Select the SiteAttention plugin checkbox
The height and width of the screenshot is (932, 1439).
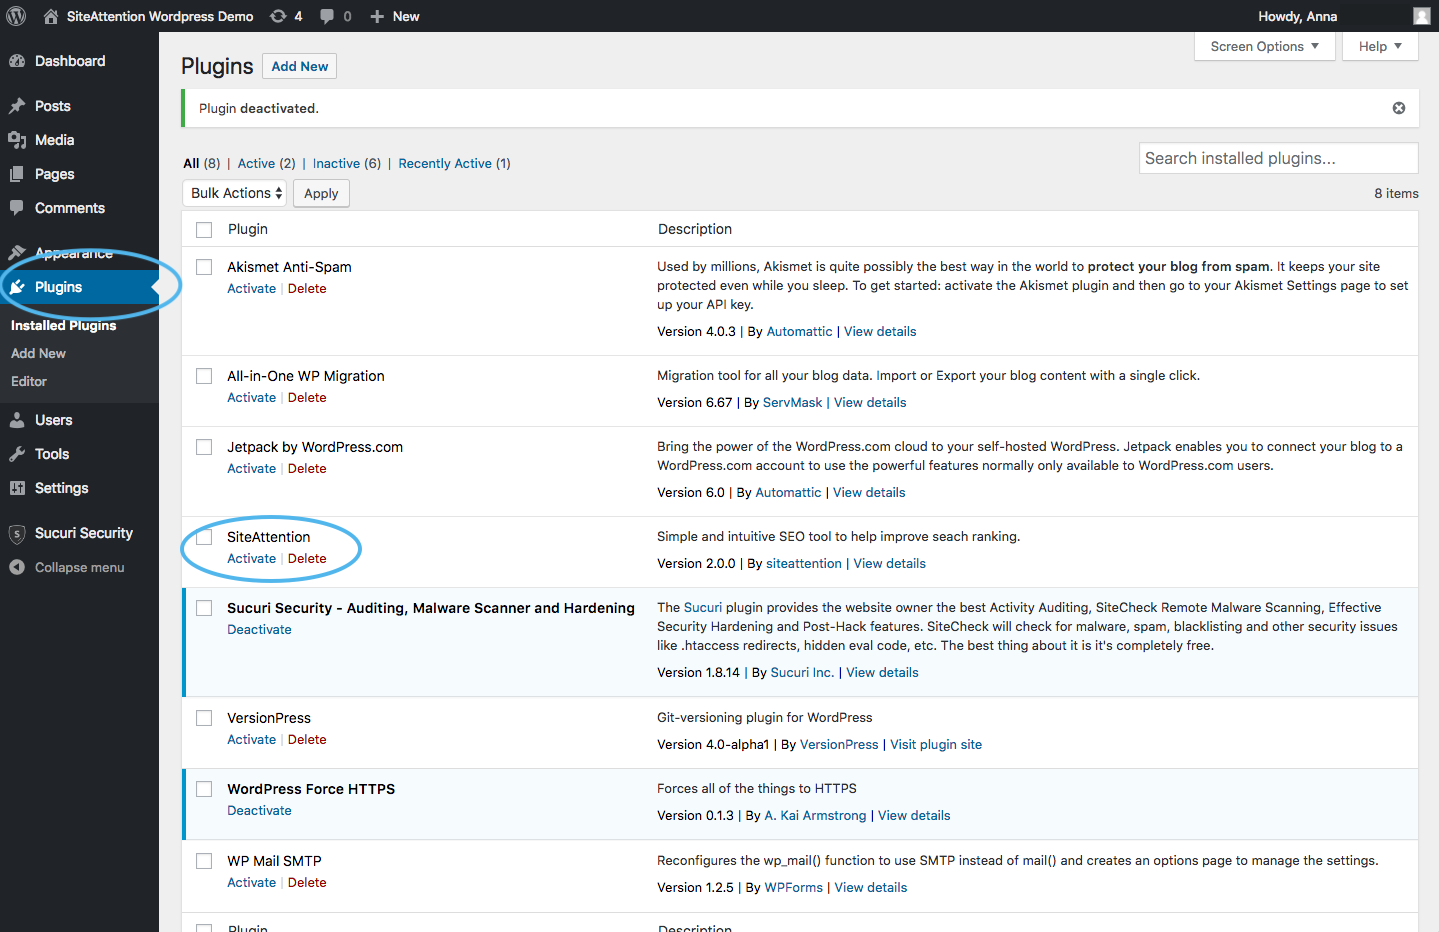click(204, 537)
